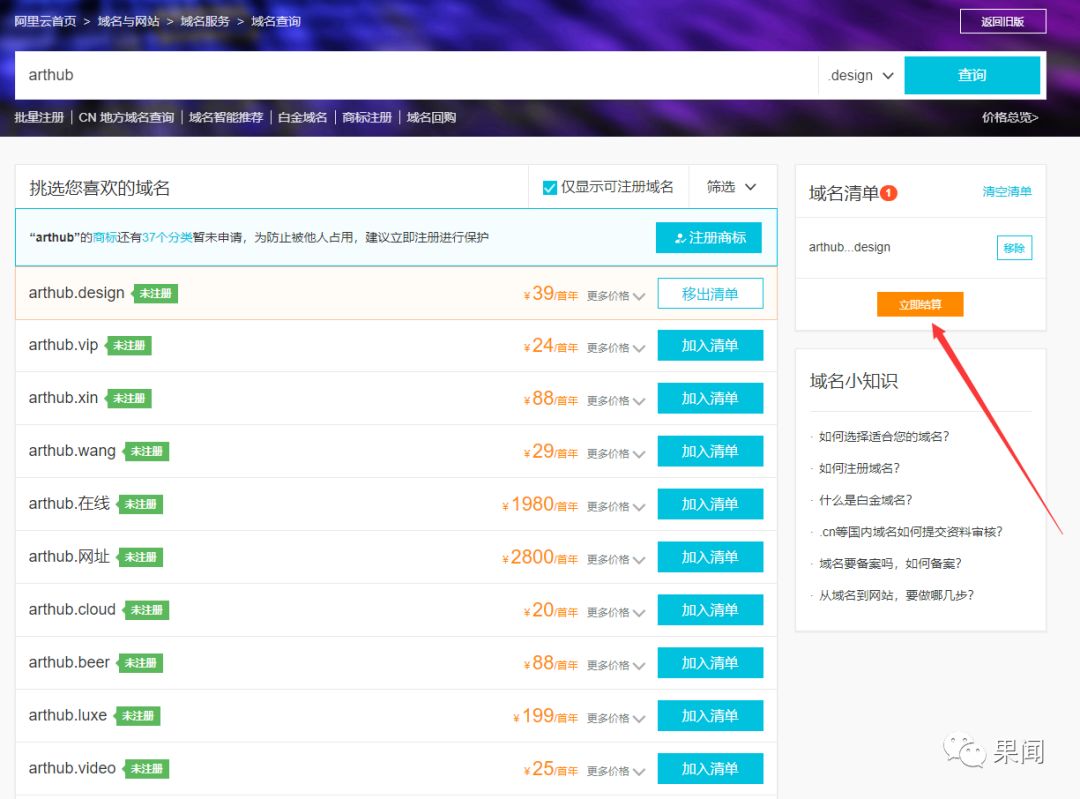
Task: Open CN 地方域名查询 link
Action: (126, 117)
